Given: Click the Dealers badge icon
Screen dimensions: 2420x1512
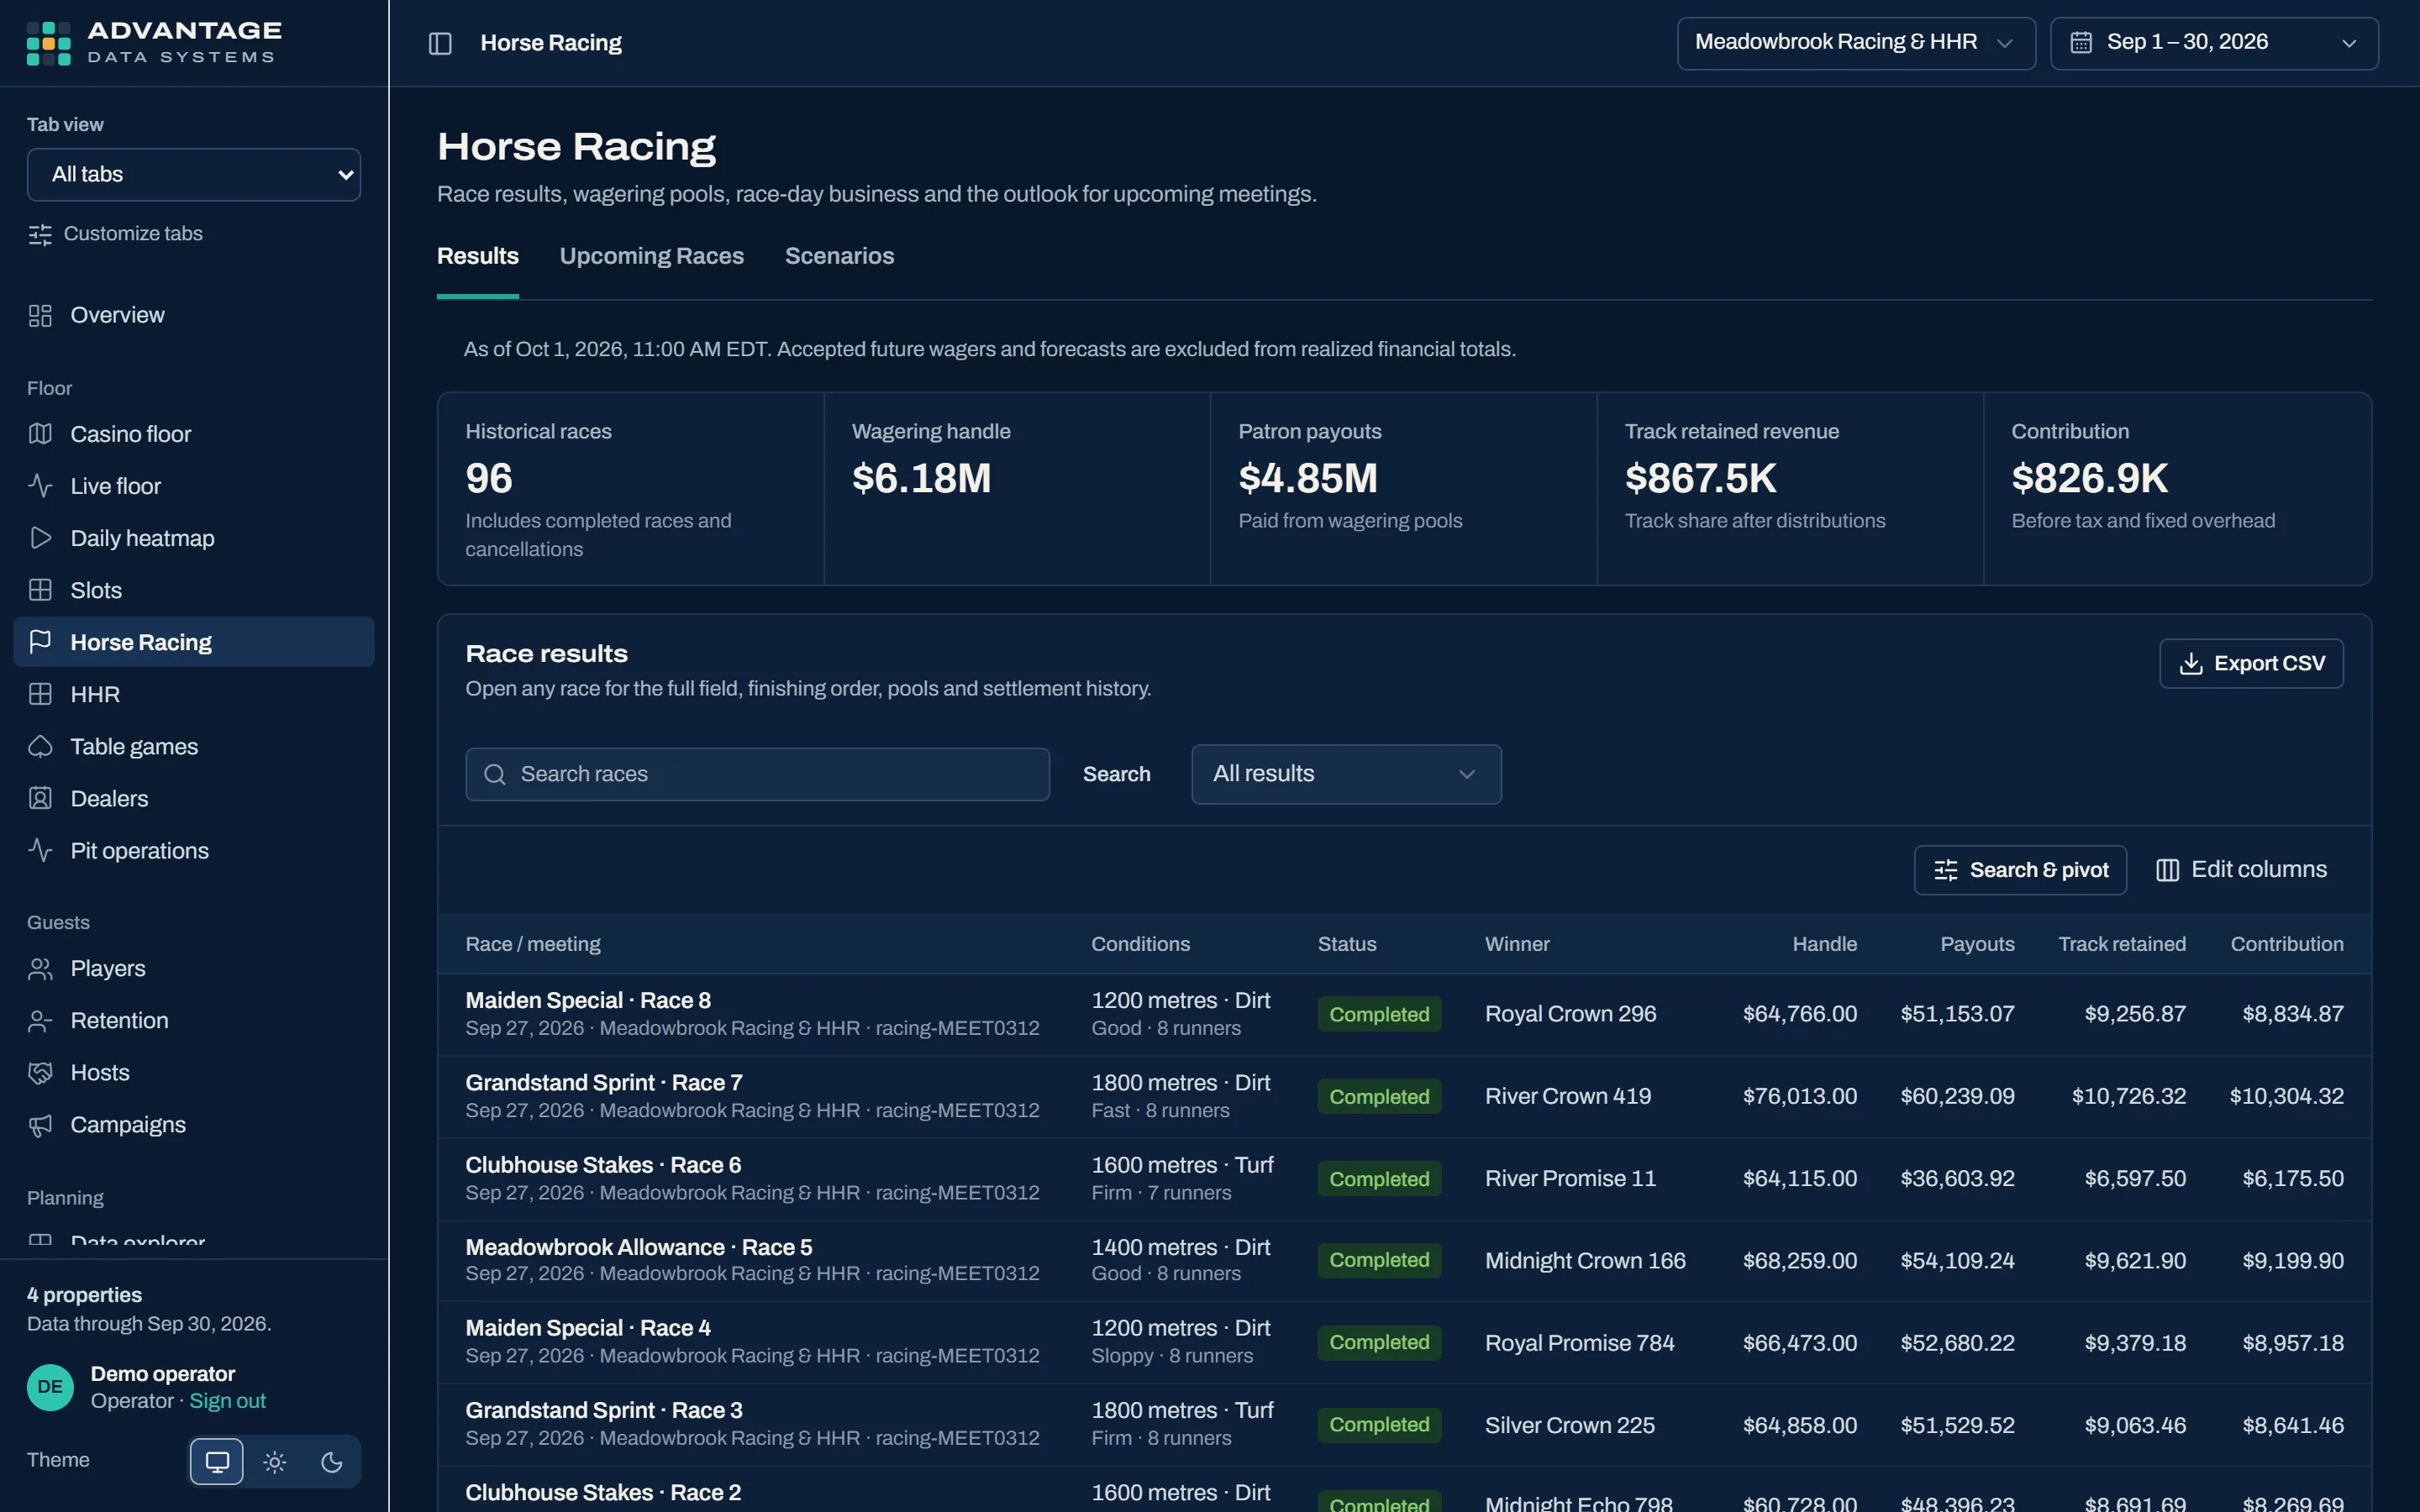Looking at the screenshot, I should tap(40, 798).
